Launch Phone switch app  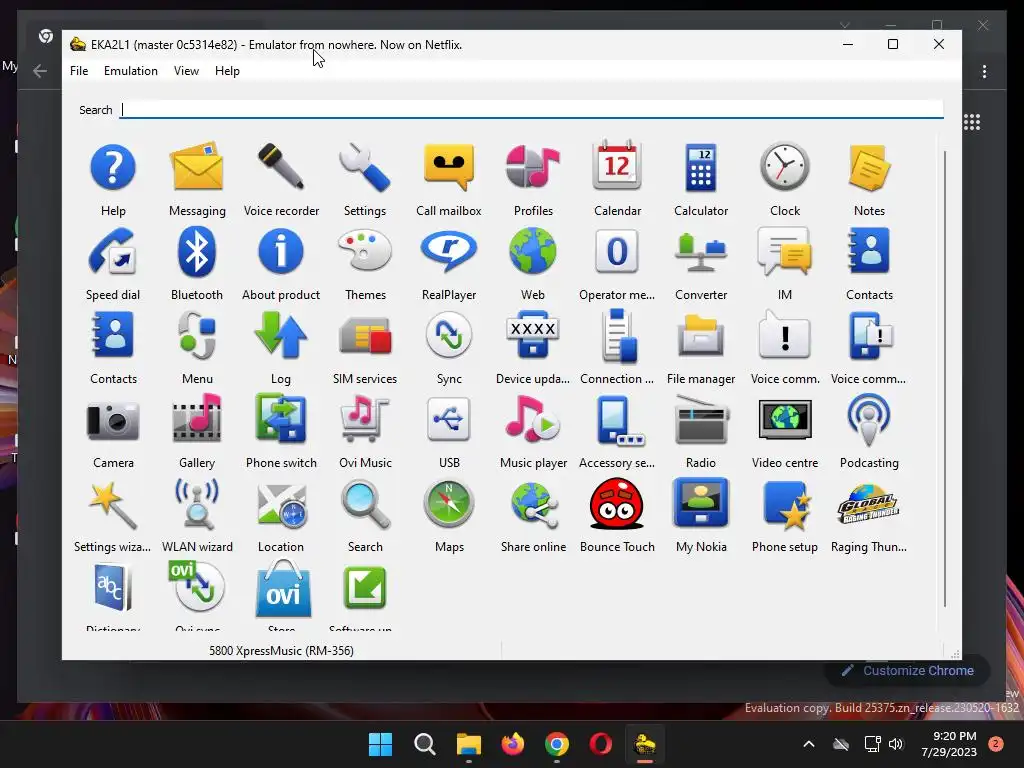click(281, 419)
